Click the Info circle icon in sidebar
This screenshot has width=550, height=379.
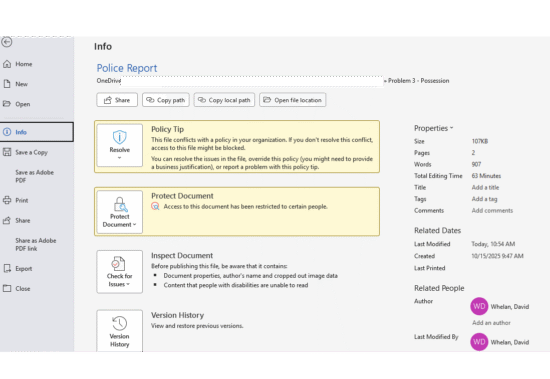point(7,132)
